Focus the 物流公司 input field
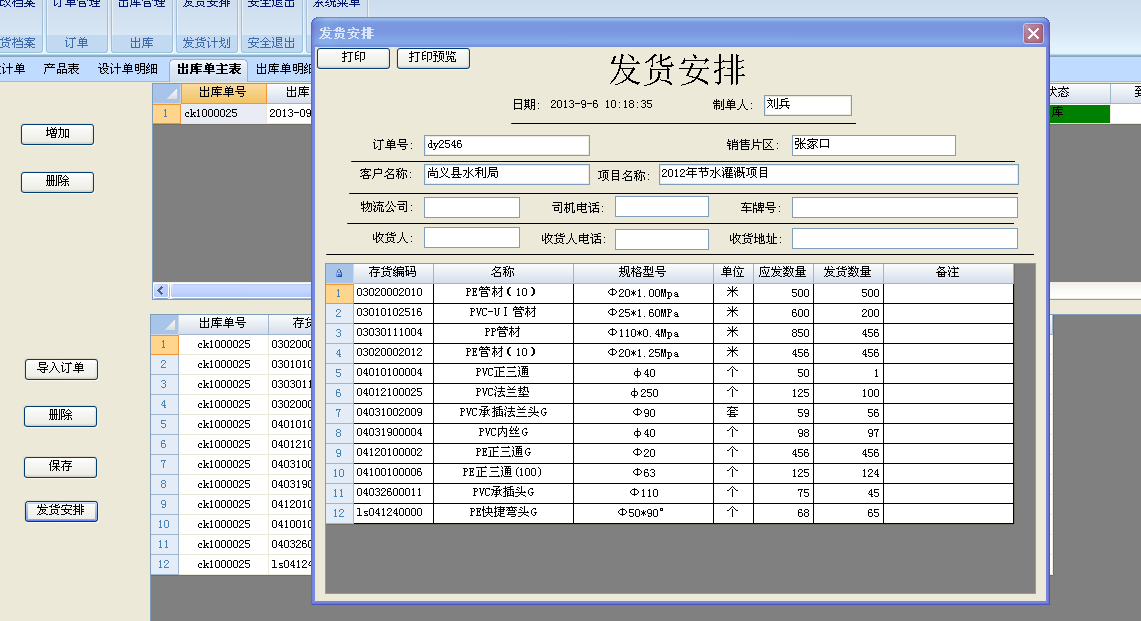This screenshot has height=621, width=1141. [x=472, y=207]
